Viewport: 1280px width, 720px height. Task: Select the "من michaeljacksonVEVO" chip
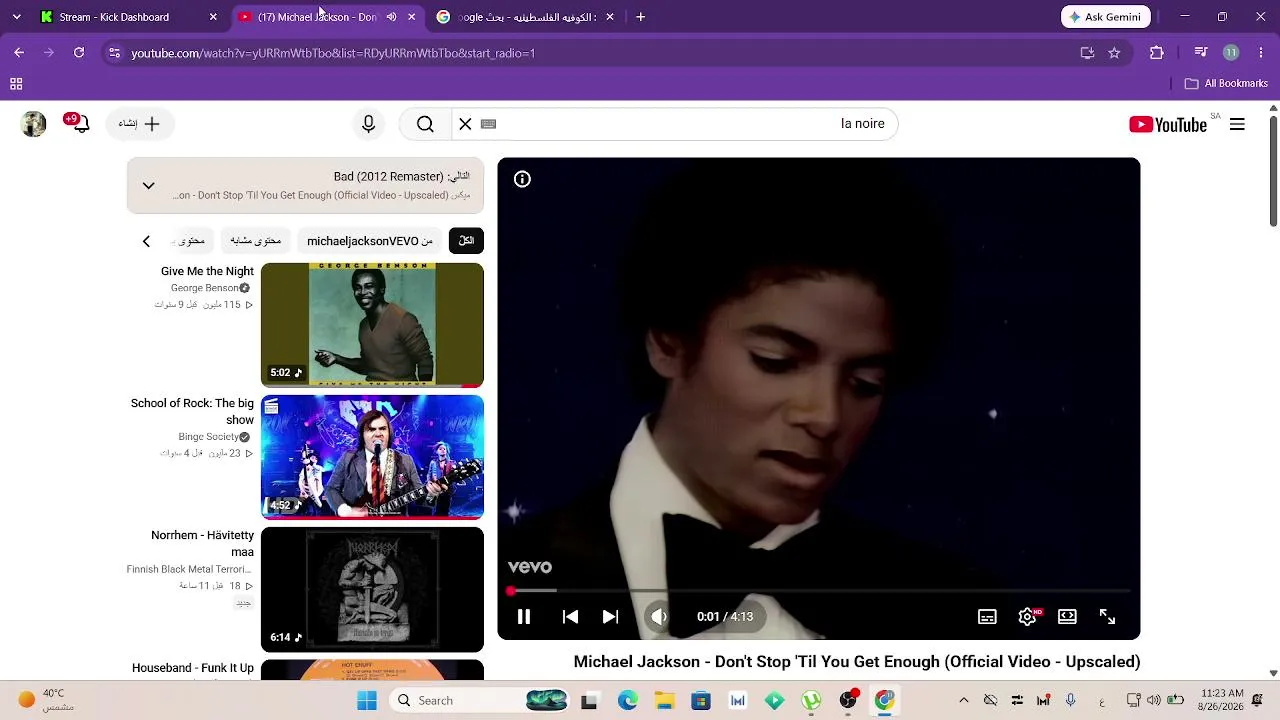point(370,241)
